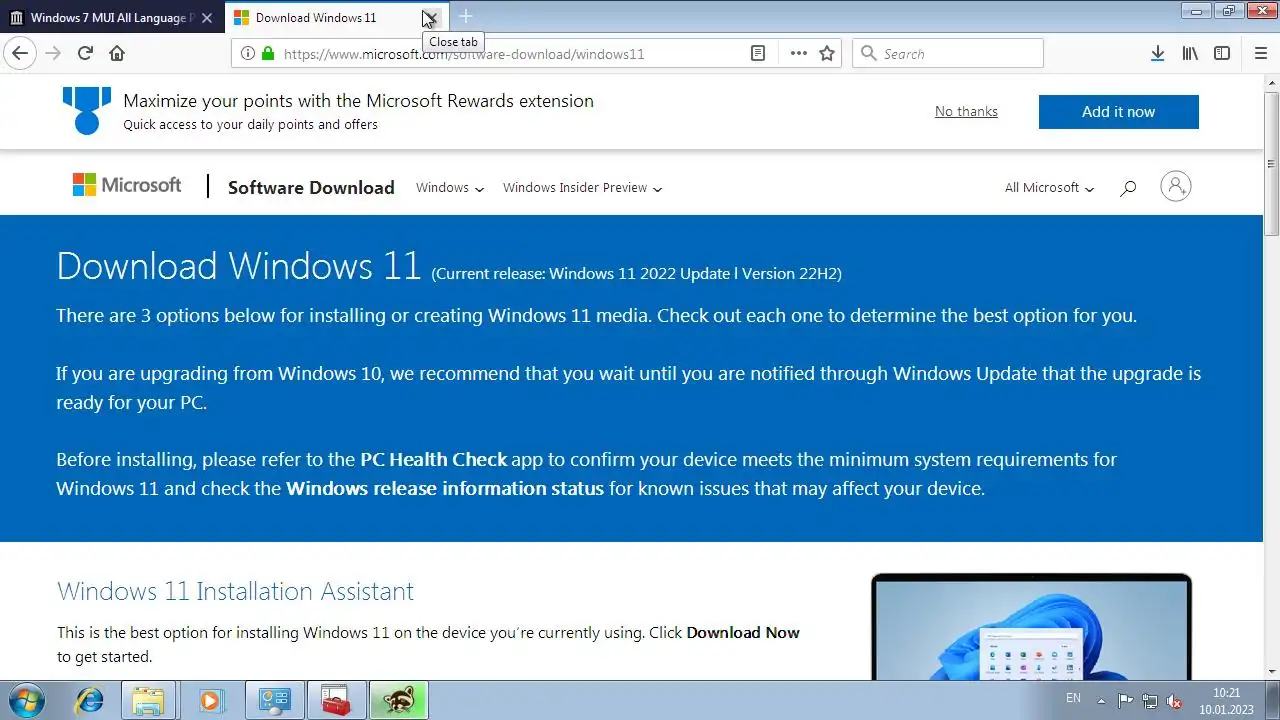The image size is (1280, 720).
Task: Open the Firefox hamburger menu
Action: (x=1260, y=53)
